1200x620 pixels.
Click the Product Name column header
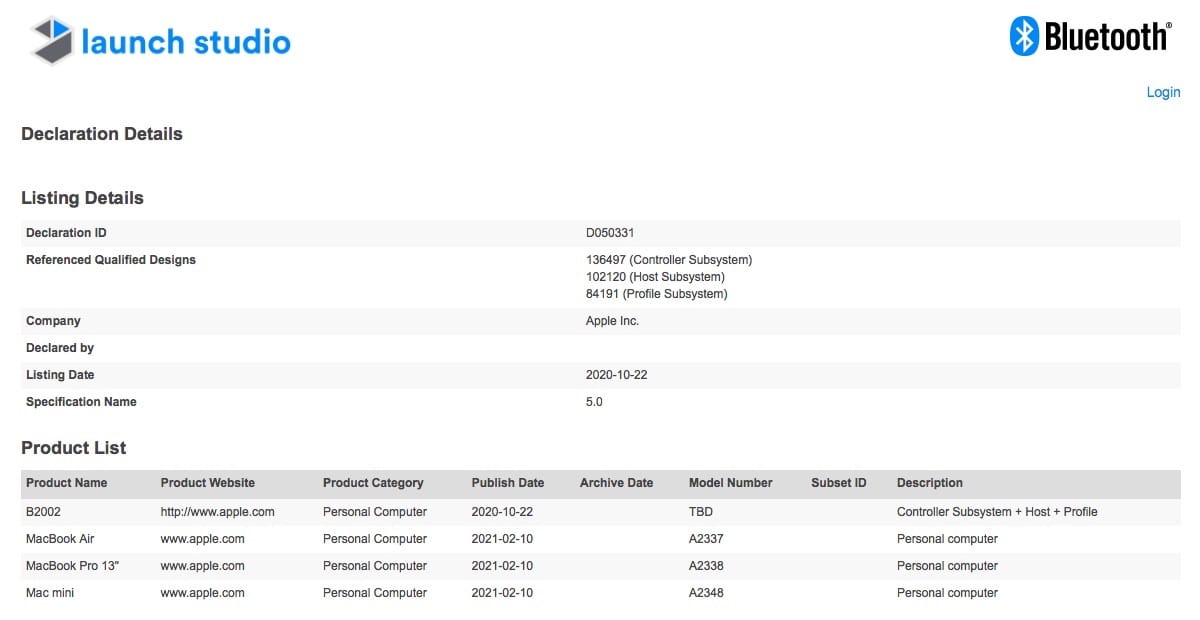click(66, 483)
